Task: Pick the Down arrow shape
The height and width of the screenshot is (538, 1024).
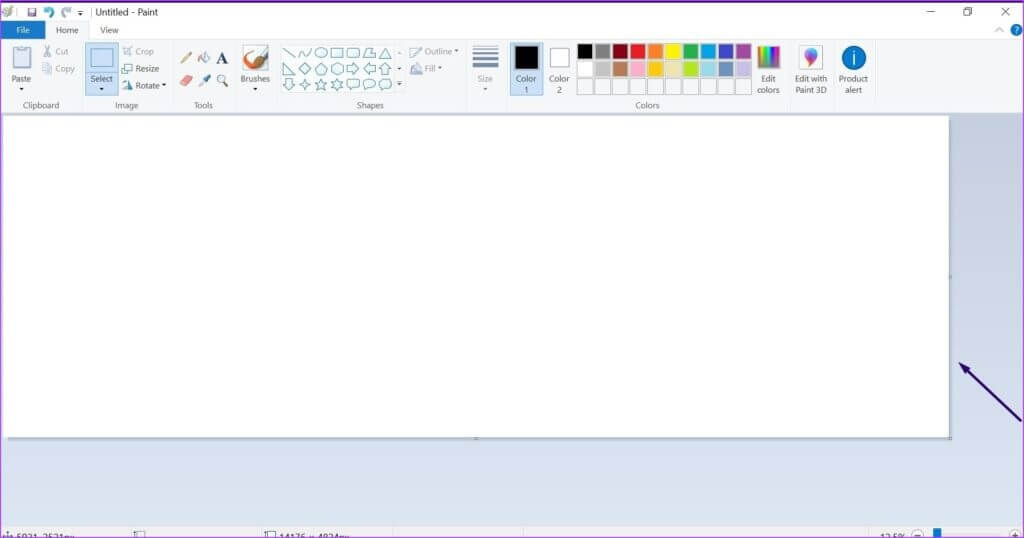Action: 289,84
